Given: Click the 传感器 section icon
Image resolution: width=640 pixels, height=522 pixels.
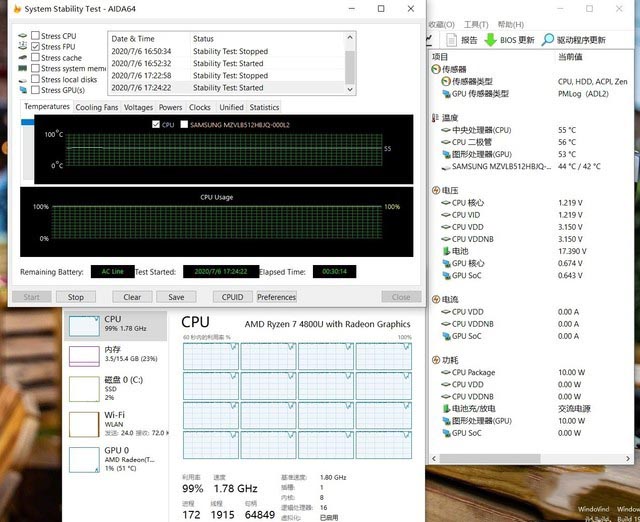Looking at the screenshot, I should point(436,69).
